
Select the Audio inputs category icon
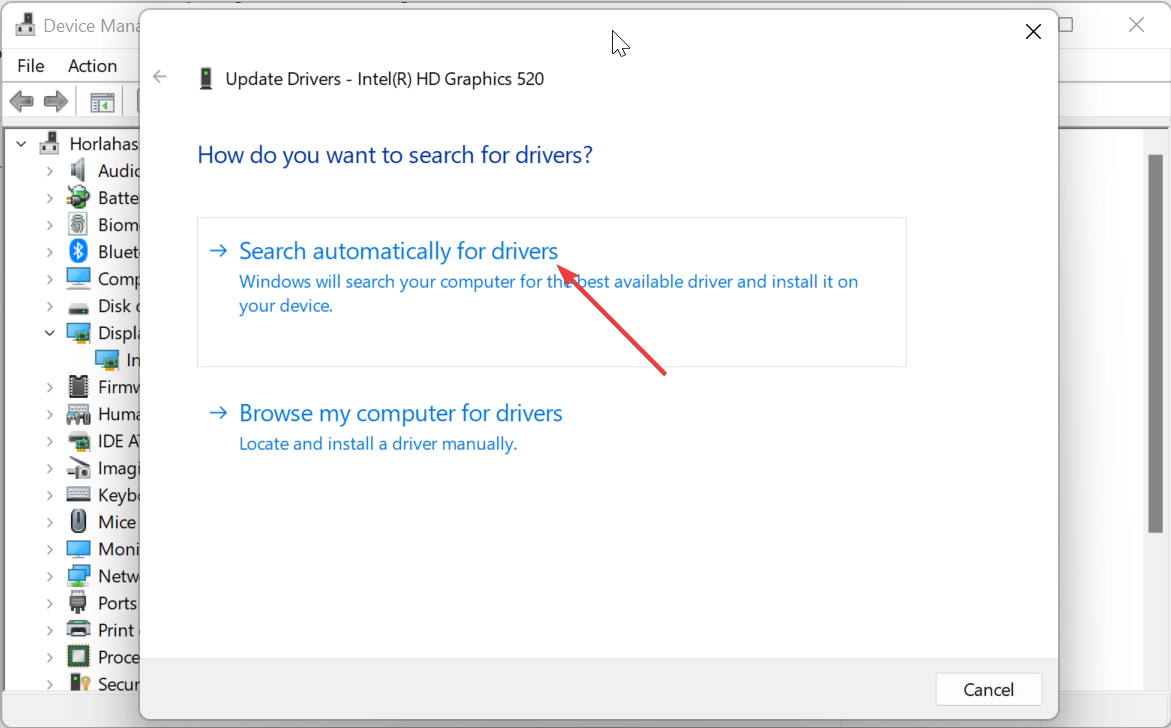[79, 170]
